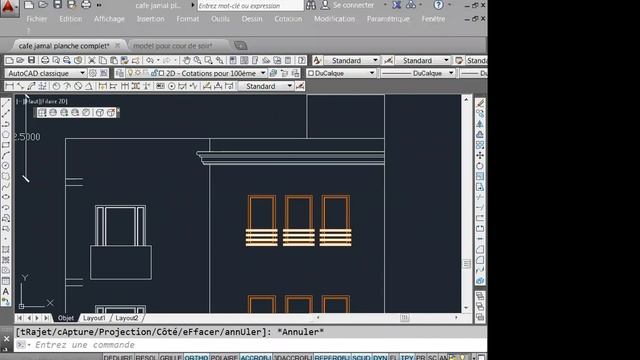Image resolution: width=640 pixels, height=360 pixels.
Task: Toggle RESOL snap mode
Action: (146, 357)
